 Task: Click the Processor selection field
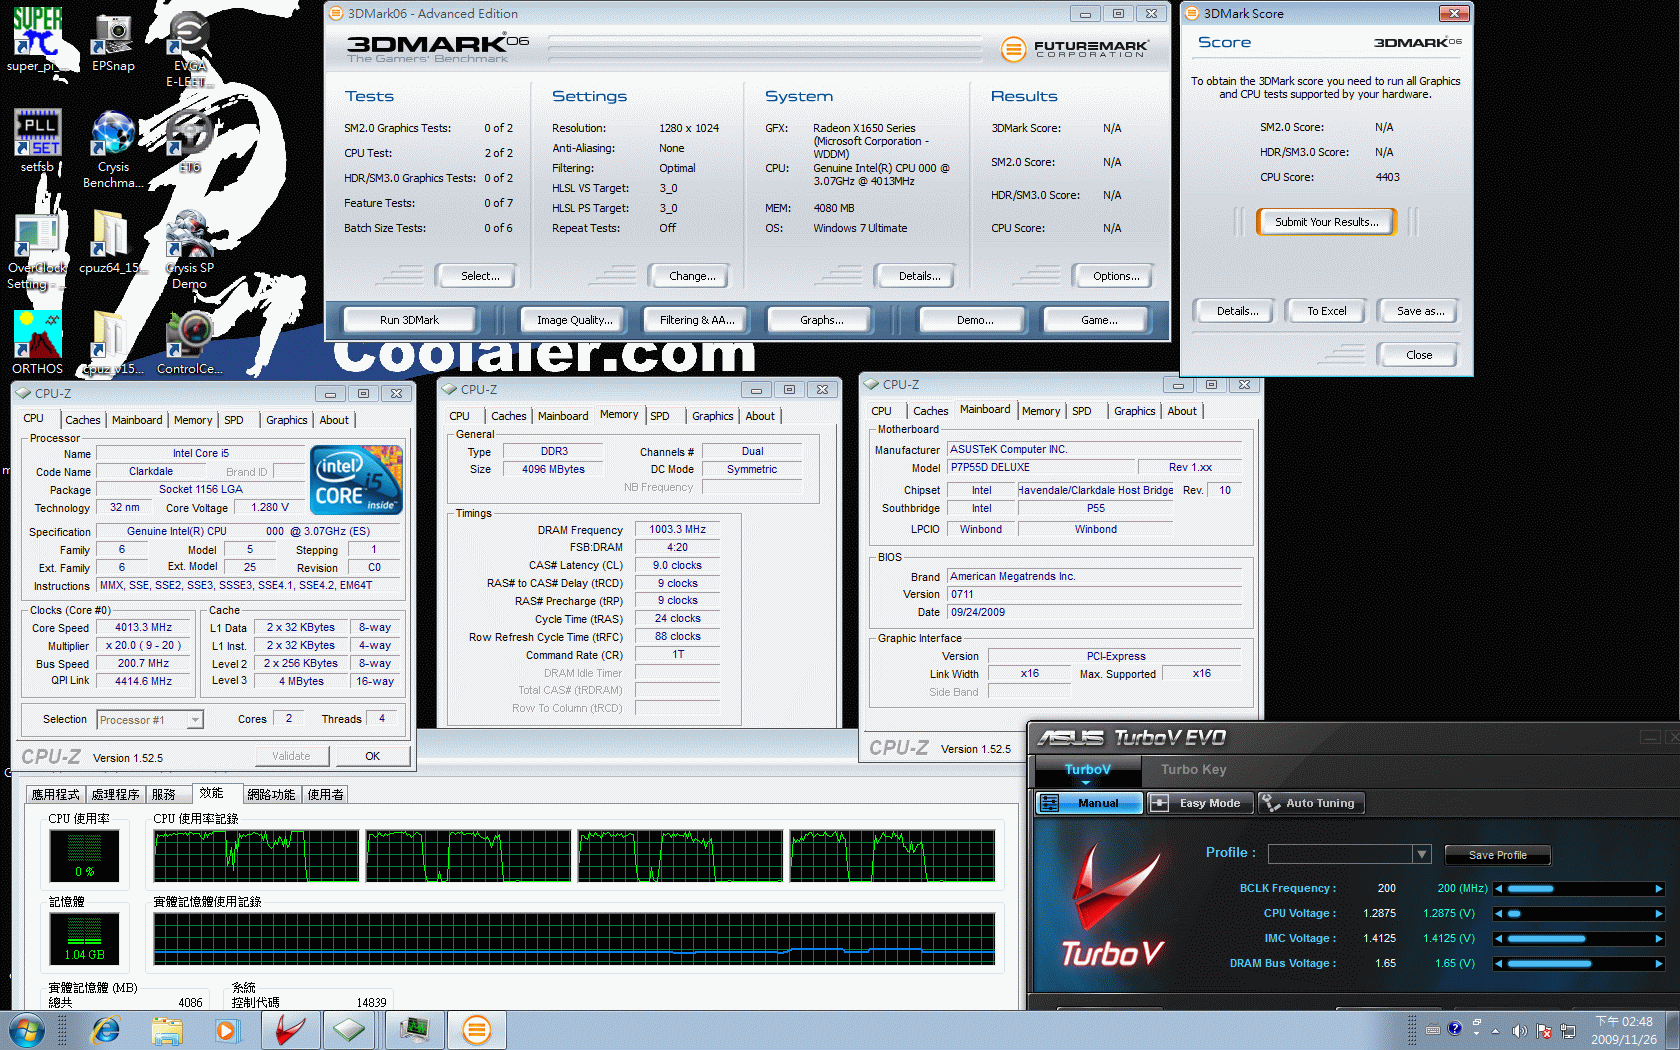(150, 719)
